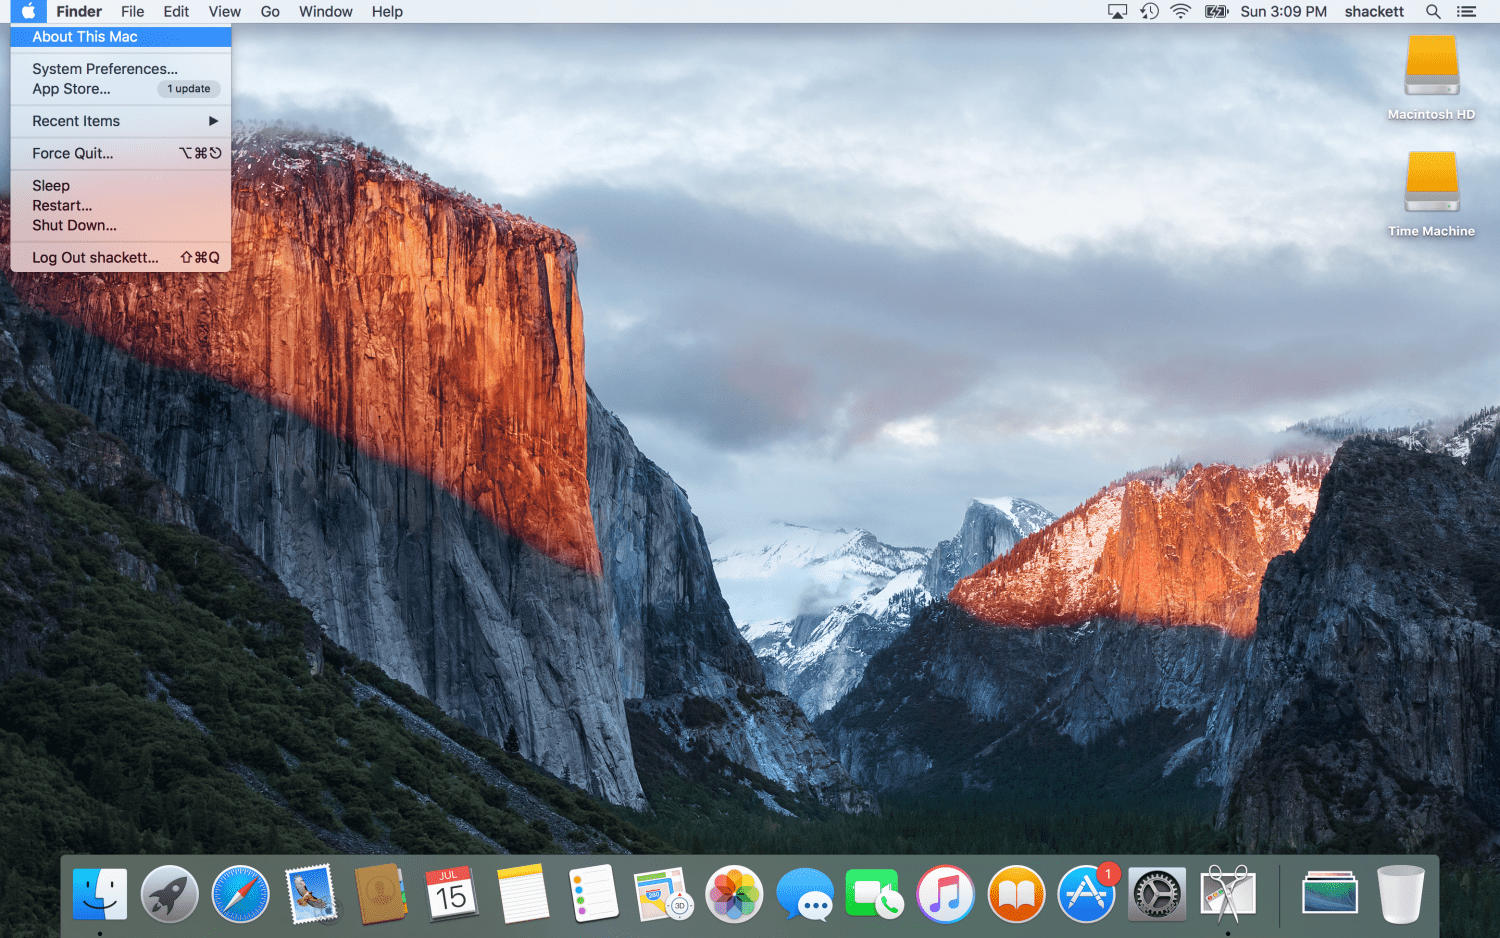This screenshot has height=938, width=1500.
Task: Open the Wi-Fi status menu
Action: click(1181, 12)
